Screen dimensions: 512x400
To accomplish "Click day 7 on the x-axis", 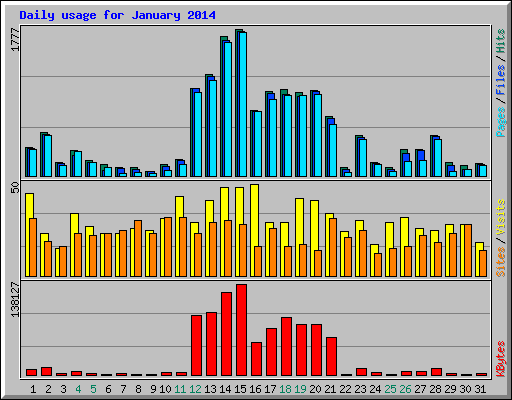I will tap(123, 389).
